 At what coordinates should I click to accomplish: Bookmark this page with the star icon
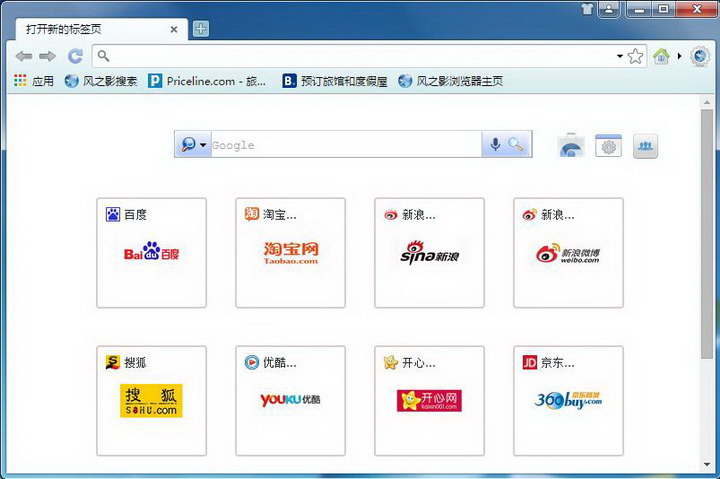636,56
